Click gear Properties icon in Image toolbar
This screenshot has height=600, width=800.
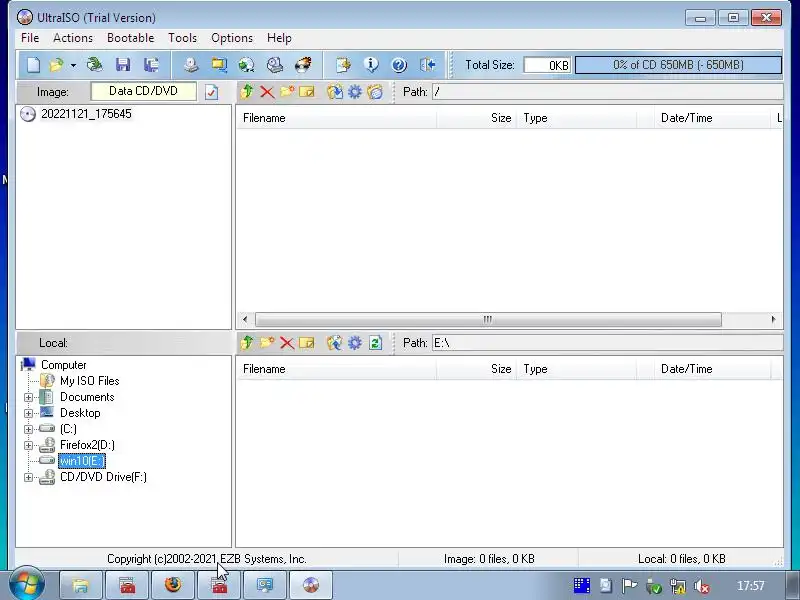point(355,92)
